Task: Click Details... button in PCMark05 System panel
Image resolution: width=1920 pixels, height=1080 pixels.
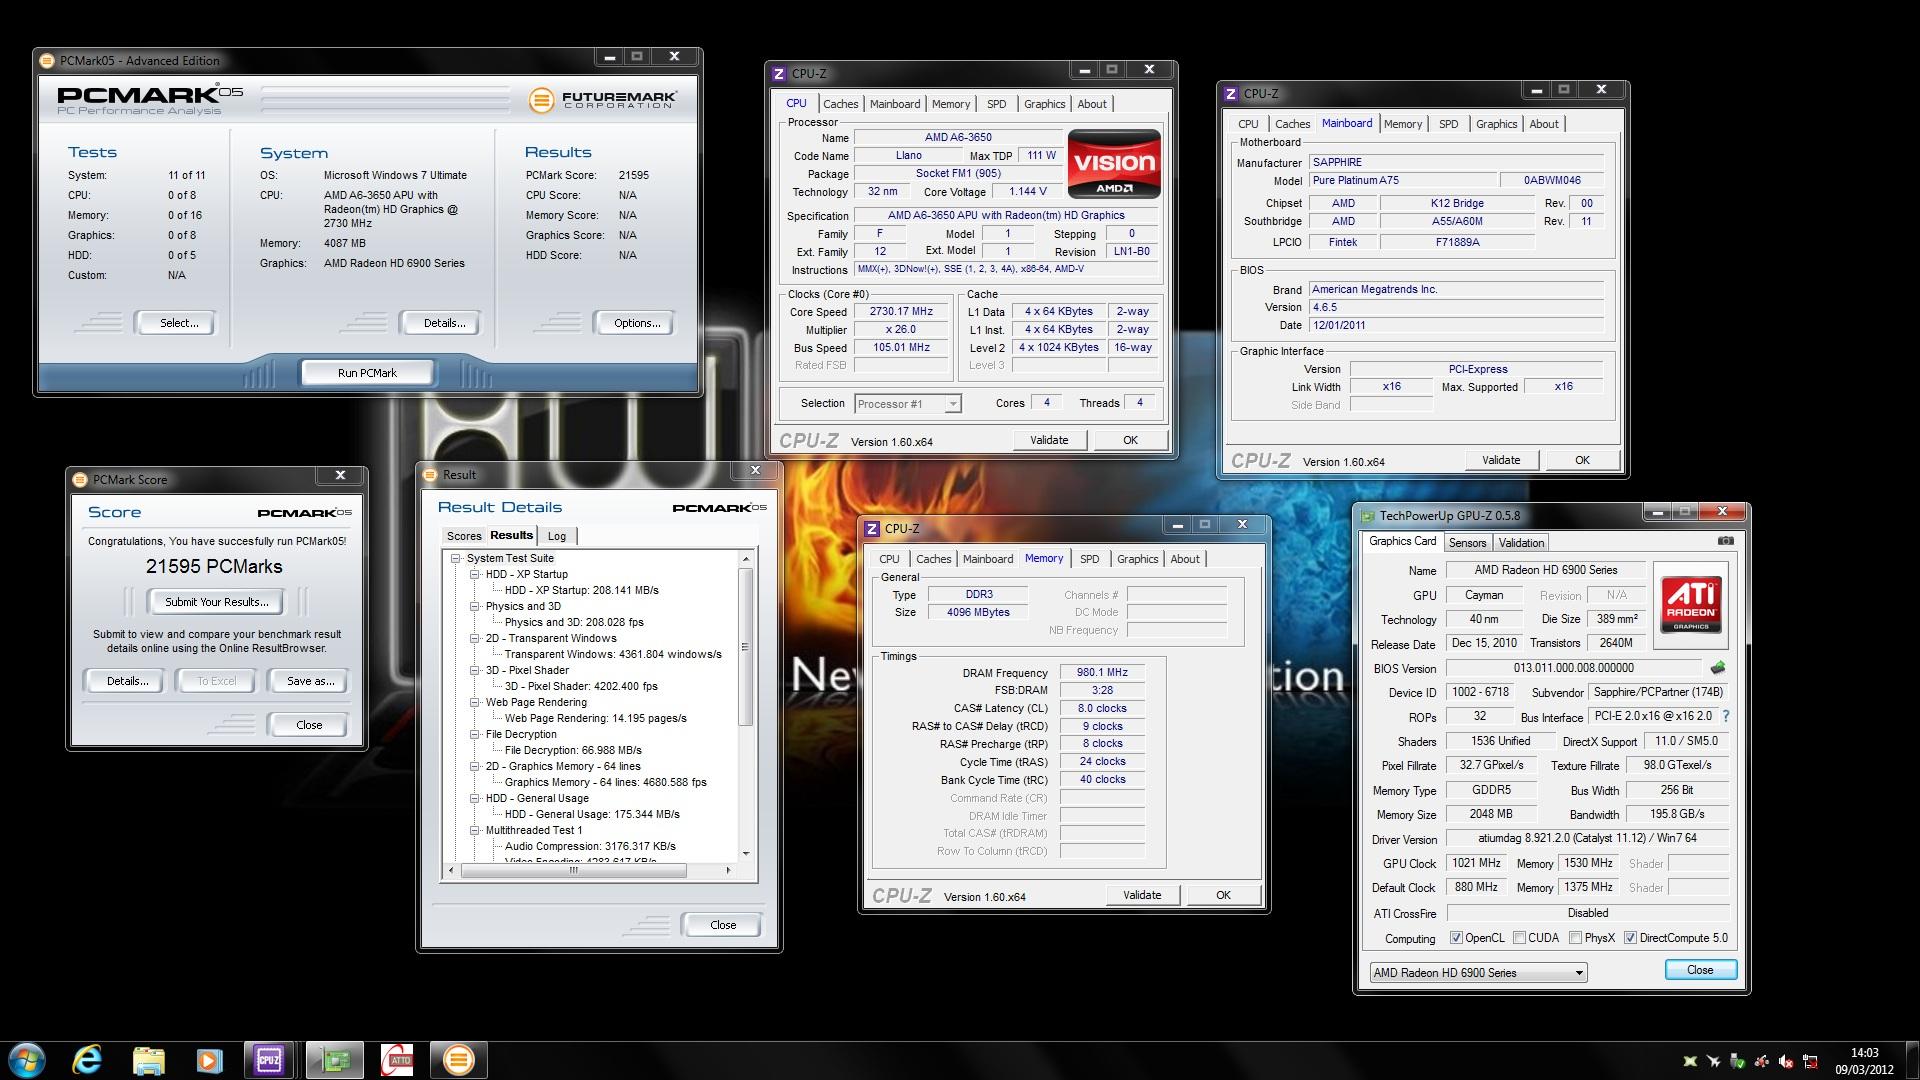Action: pyautogui.click(x=444, y=323)
